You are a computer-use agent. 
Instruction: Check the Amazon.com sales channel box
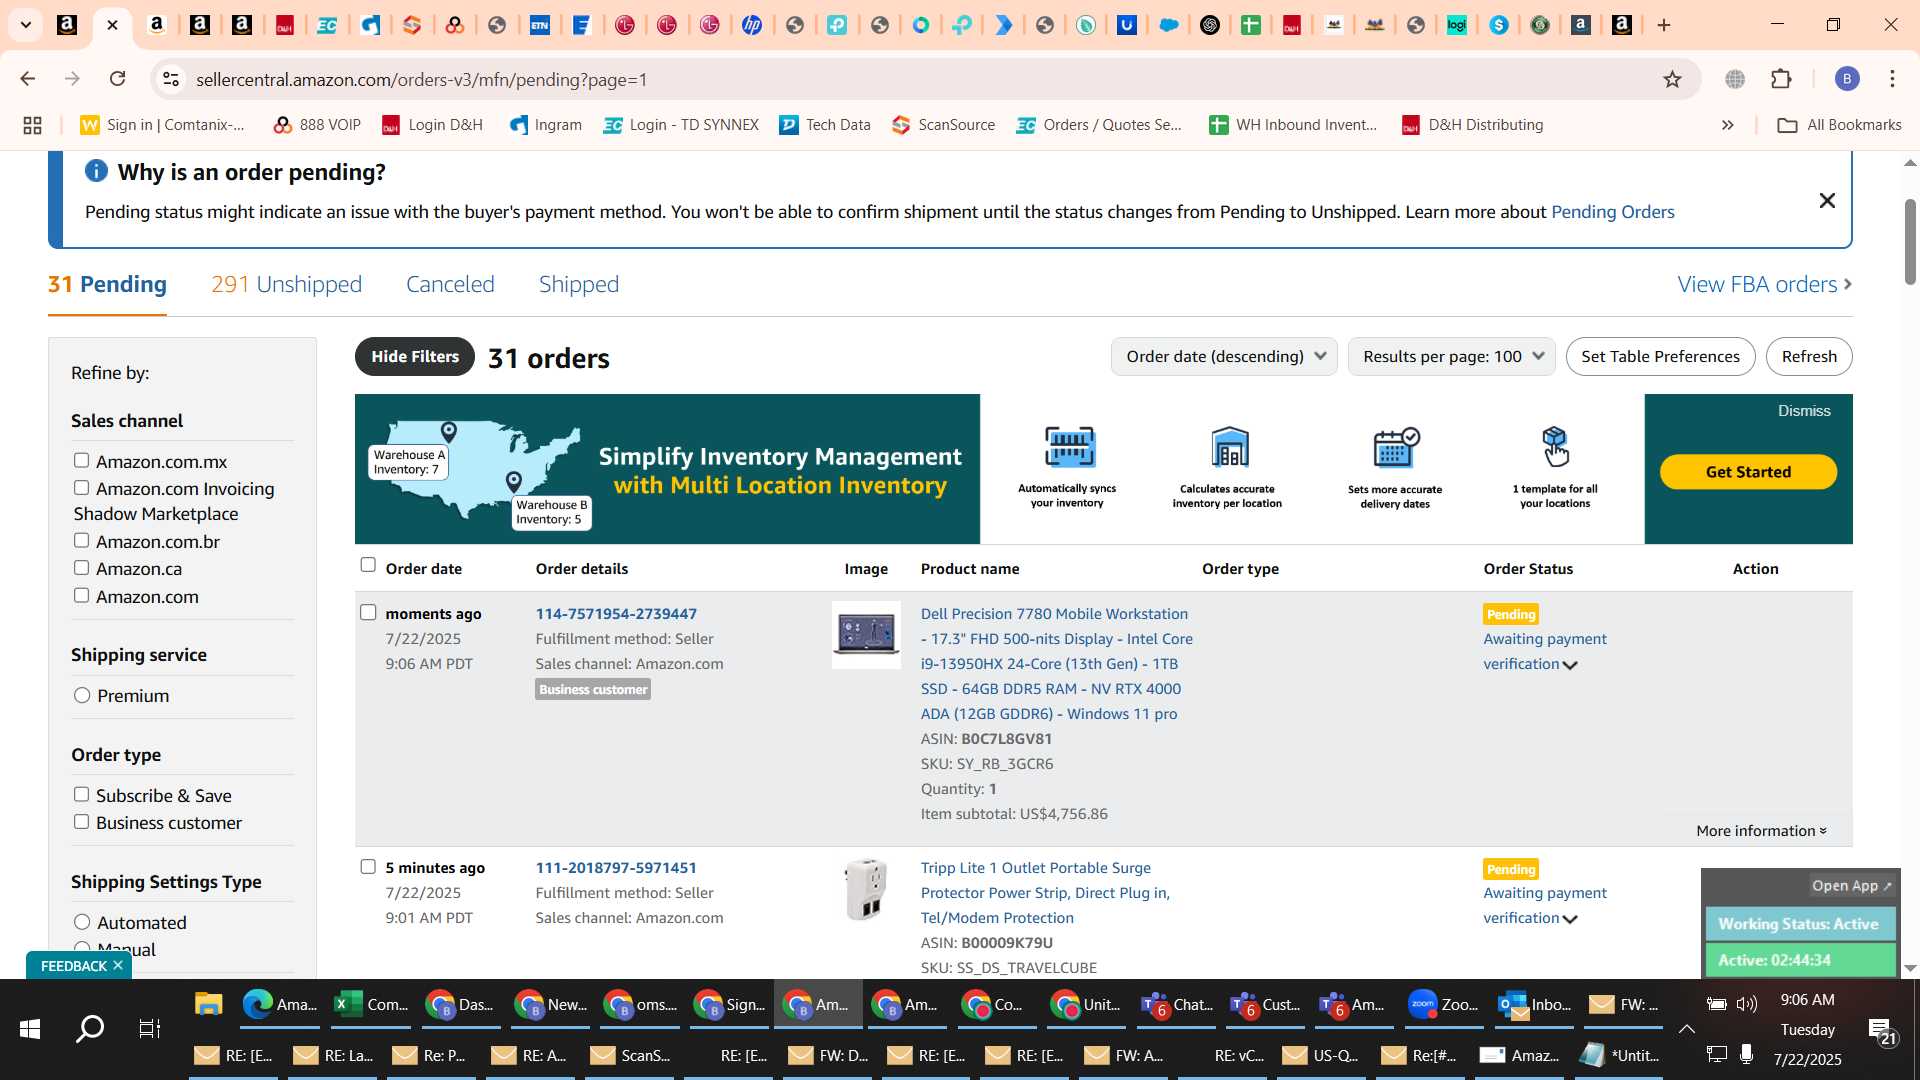click(x=81, y=596)
